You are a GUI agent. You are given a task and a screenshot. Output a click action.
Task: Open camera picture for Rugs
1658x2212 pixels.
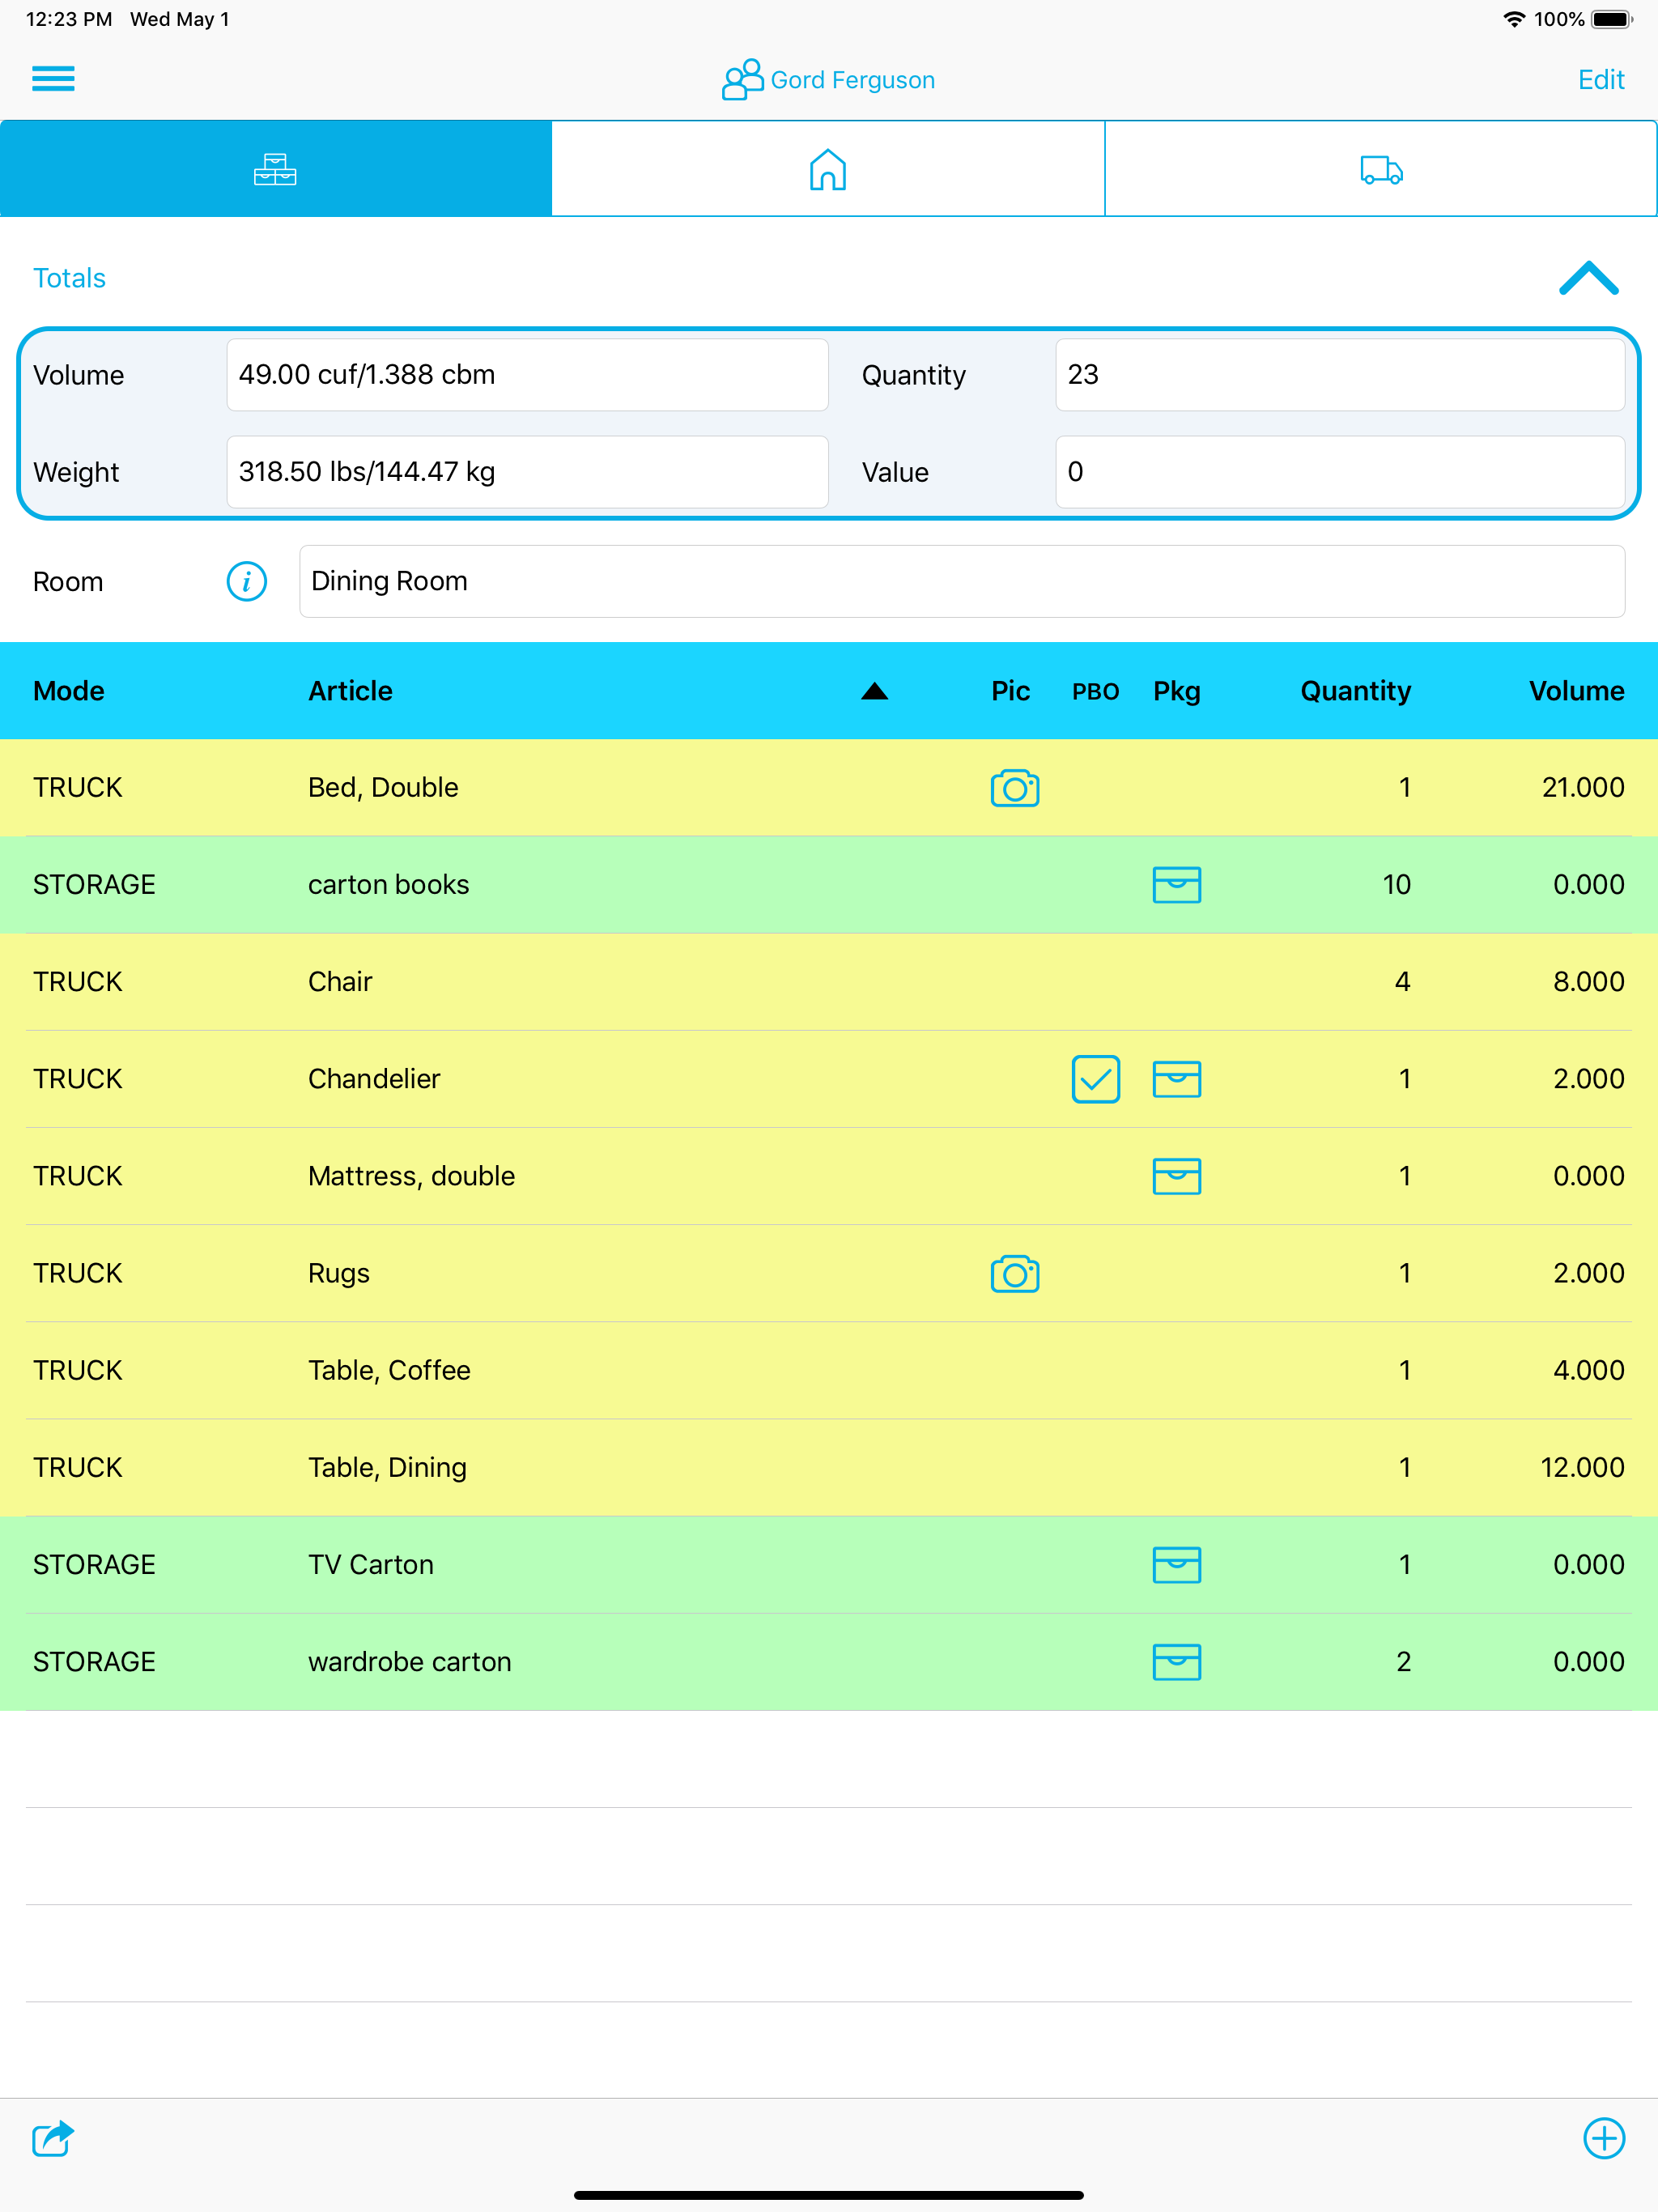[x=1015, y=1274]
